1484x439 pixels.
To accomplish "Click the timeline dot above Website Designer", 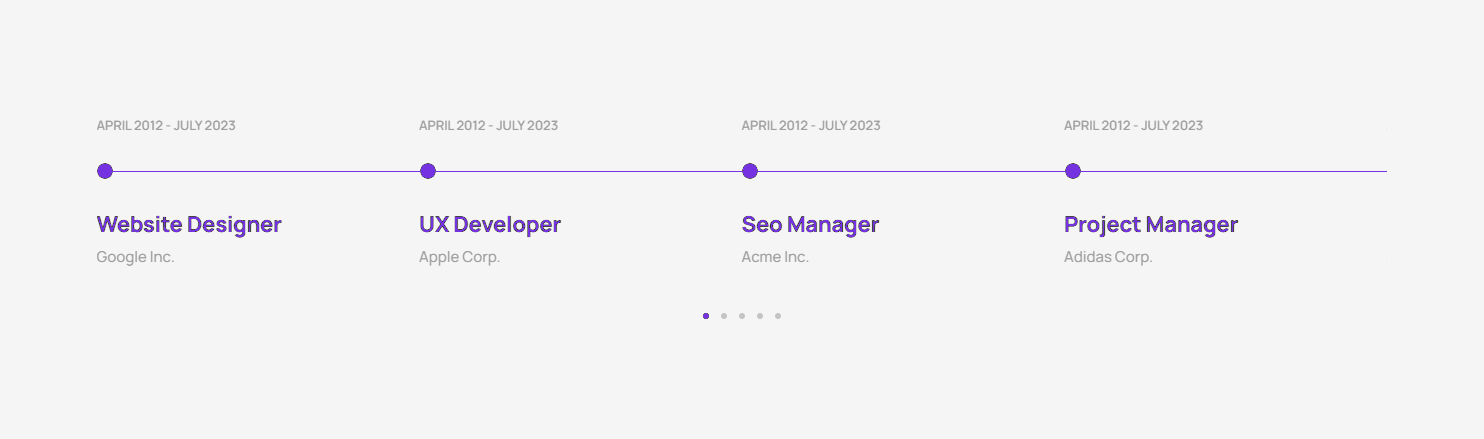I will tap(105, 171).
